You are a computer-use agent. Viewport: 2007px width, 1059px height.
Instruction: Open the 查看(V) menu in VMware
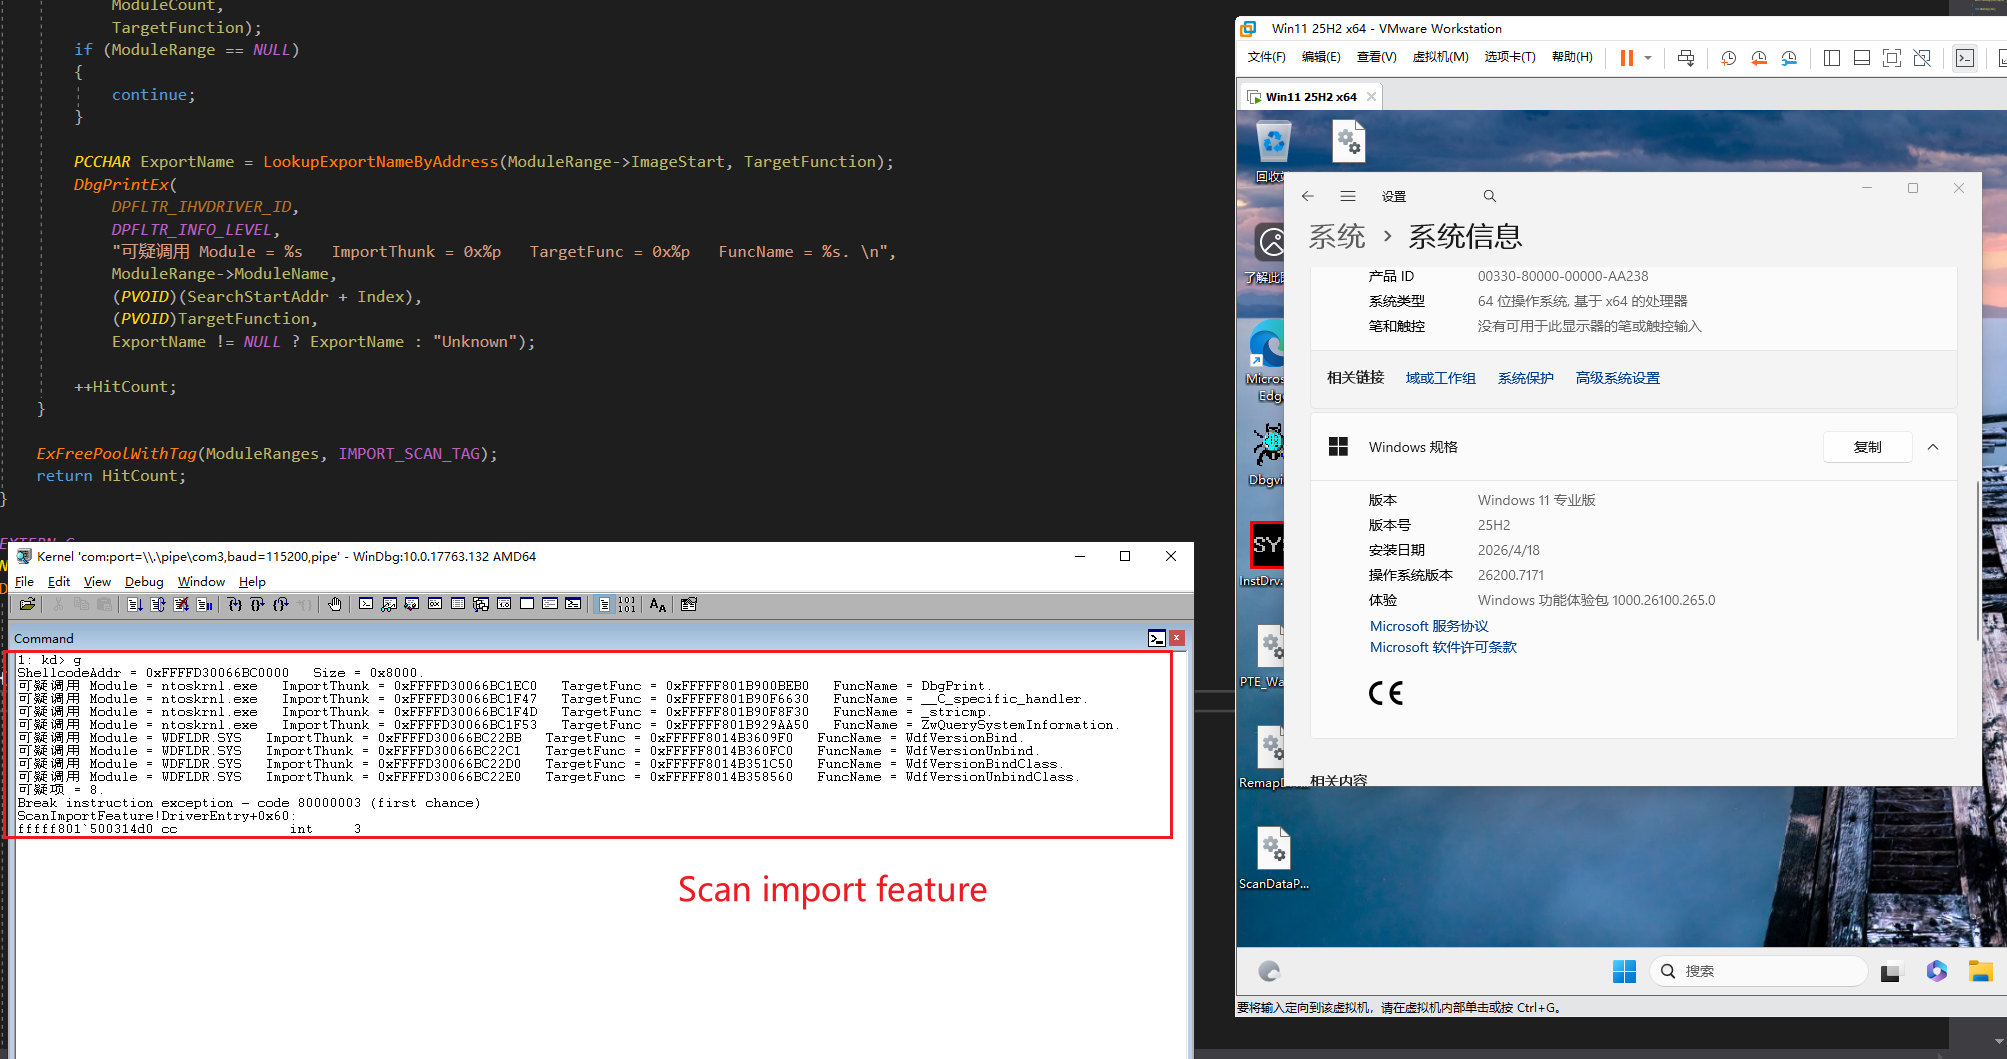(x=1376, y=57)
